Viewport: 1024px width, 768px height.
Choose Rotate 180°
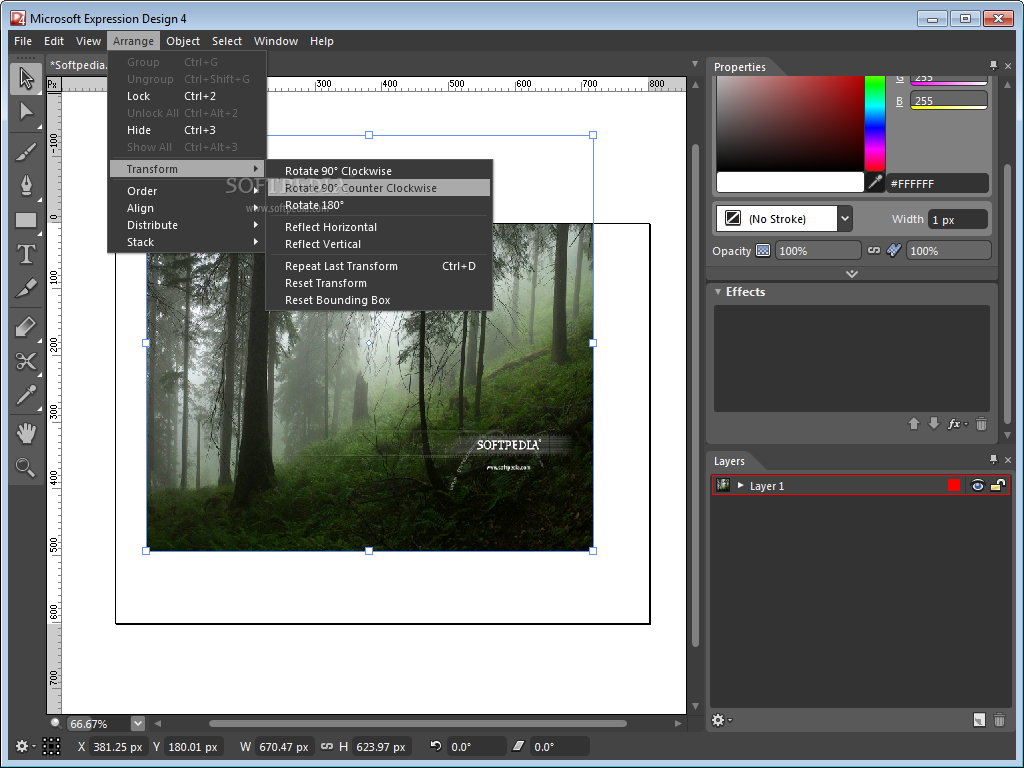coord(379,205)
